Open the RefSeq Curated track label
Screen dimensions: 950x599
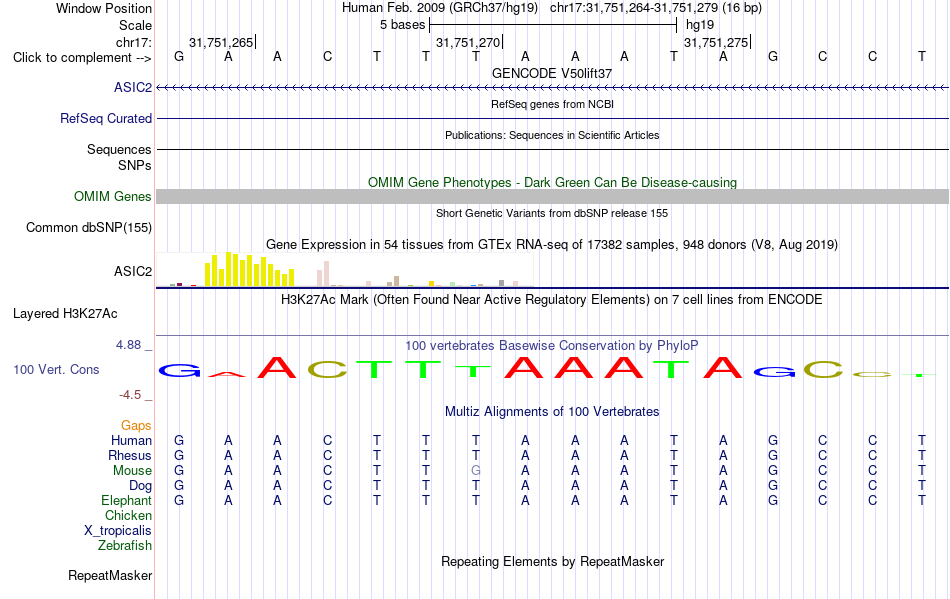pos(106,119)
